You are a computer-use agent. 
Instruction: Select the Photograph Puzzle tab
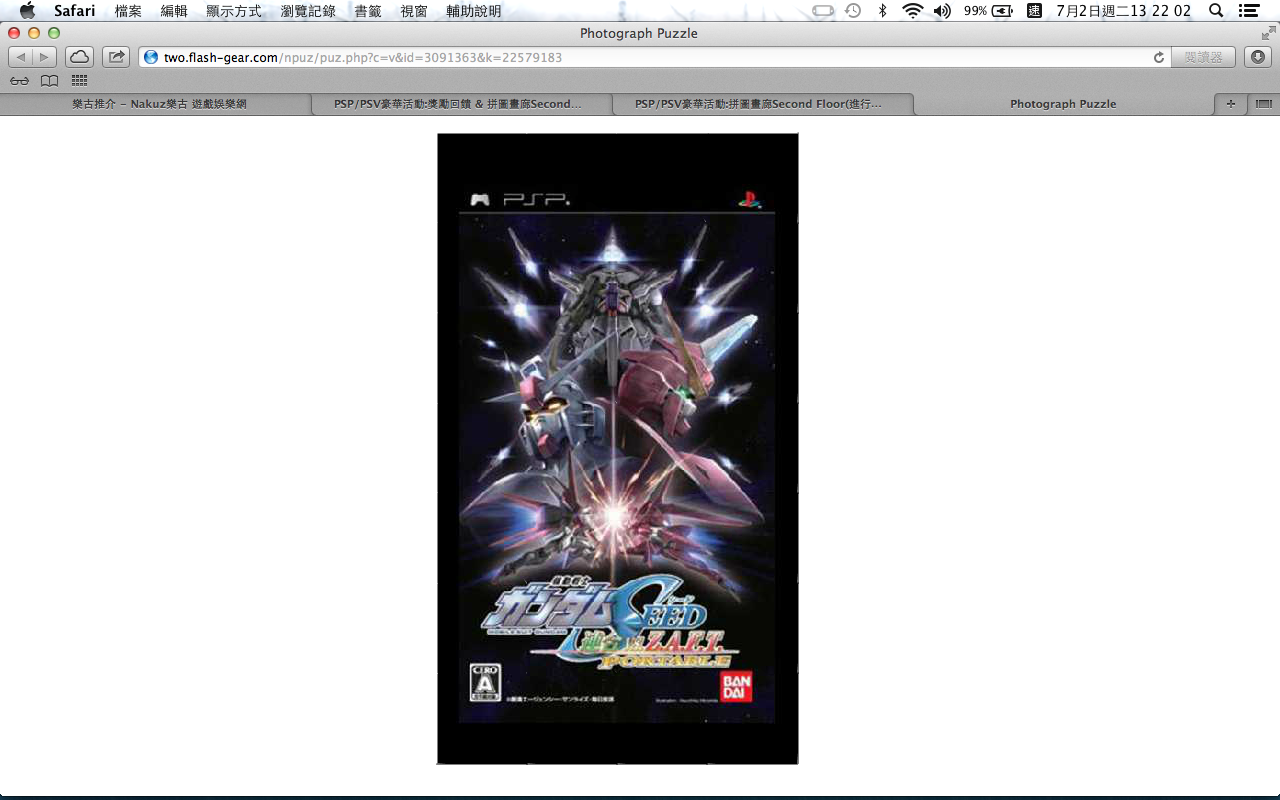coord(1063,103)
